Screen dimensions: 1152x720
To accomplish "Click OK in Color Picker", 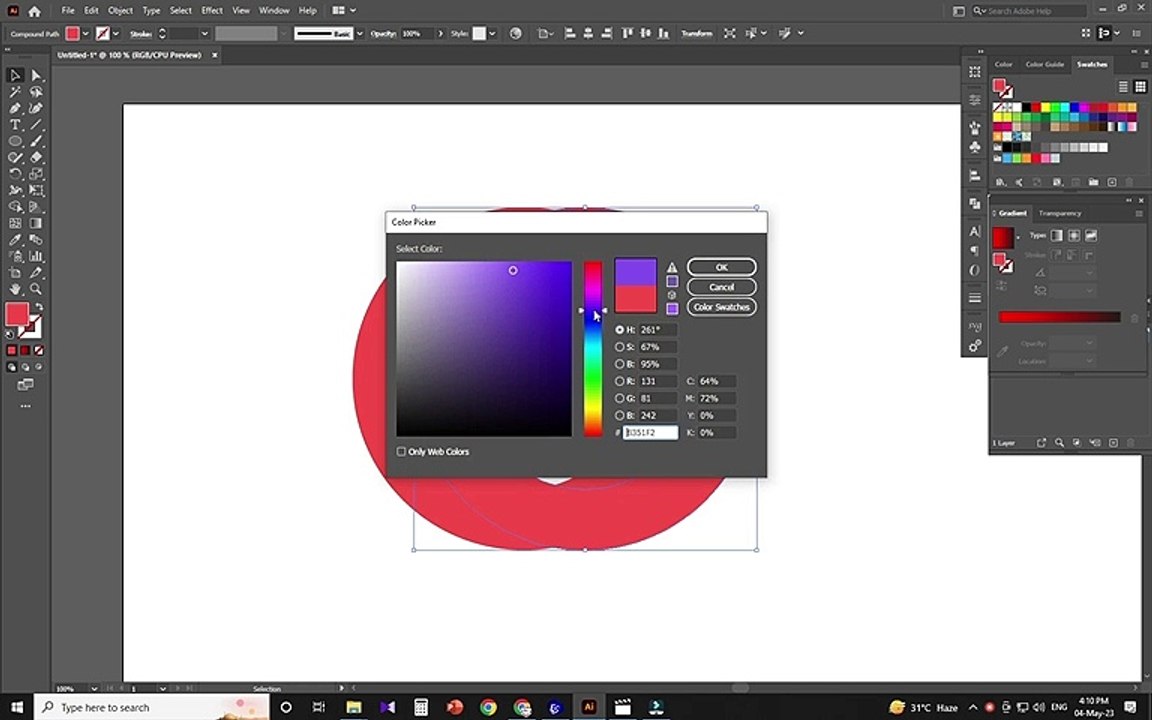I will click(x=721, y=267).
